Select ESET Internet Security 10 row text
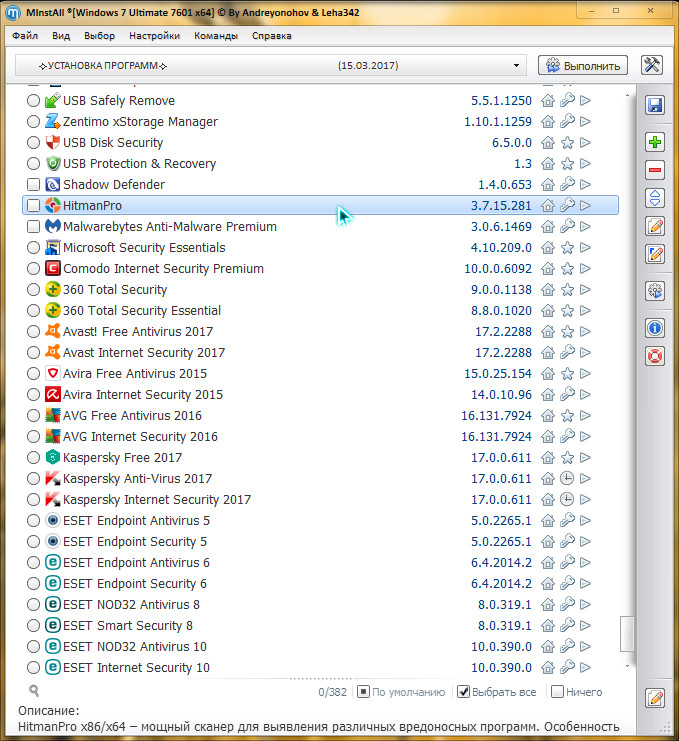The width and height of the screenshot is (679, 741). click(x=136, y=667)
